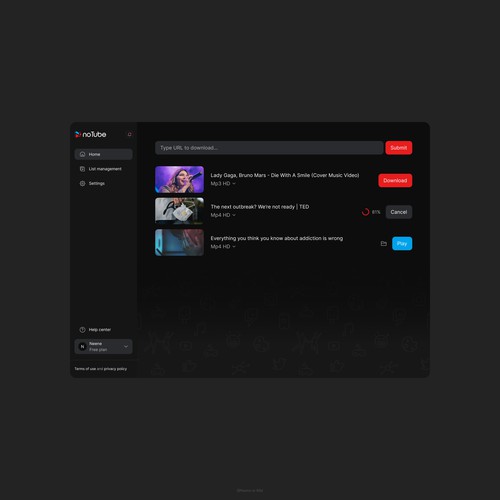Click the Home icon in sidebar

point(82,154)
